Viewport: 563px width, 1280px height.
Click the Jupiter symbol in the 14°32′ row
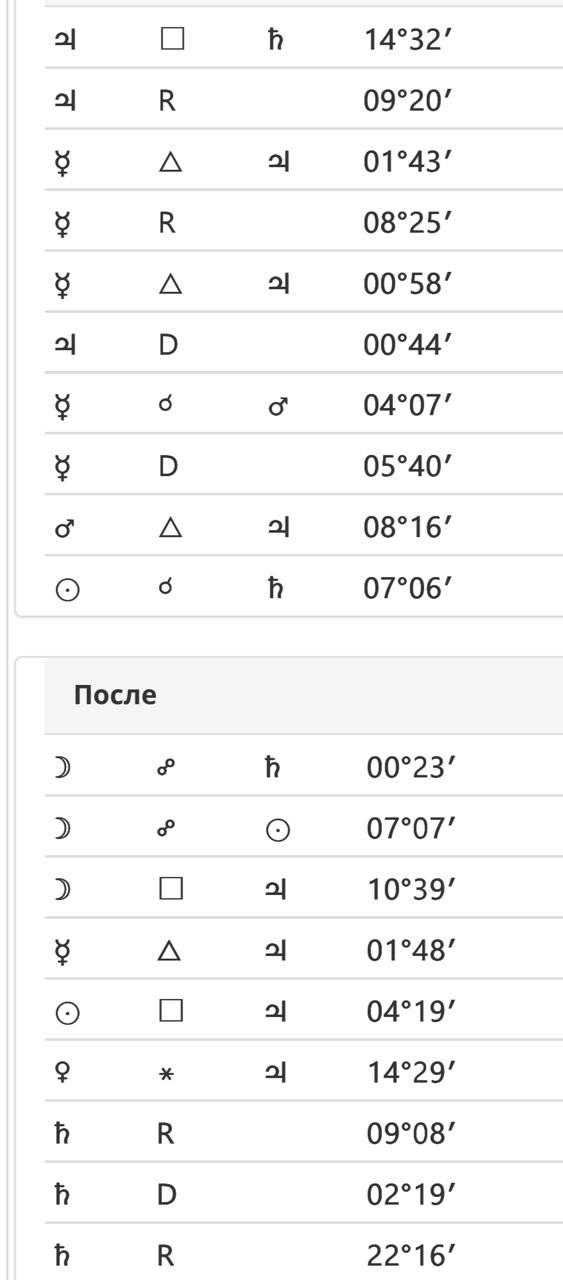click(x=65, y=41)
